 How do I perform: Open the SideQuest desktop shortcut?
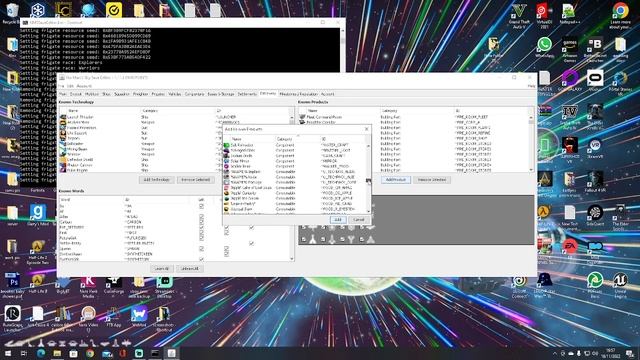coord(595,213)
